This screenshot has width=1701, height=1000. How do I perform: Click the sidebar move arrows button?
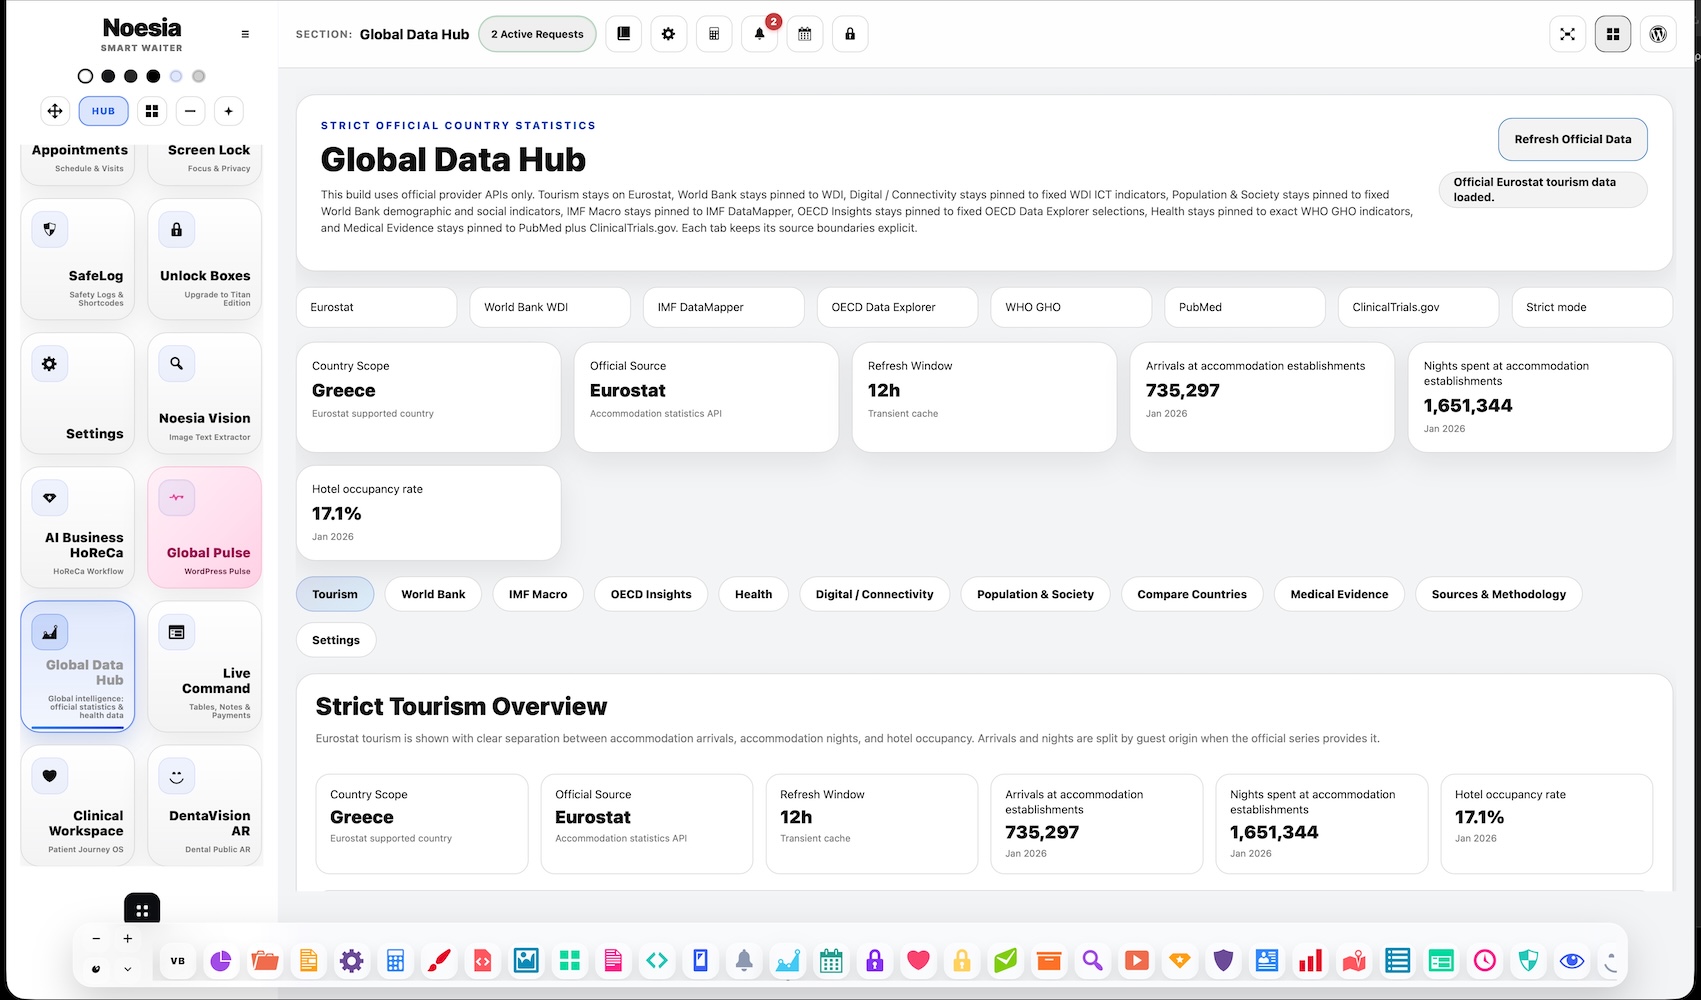[x=55, y=111]
